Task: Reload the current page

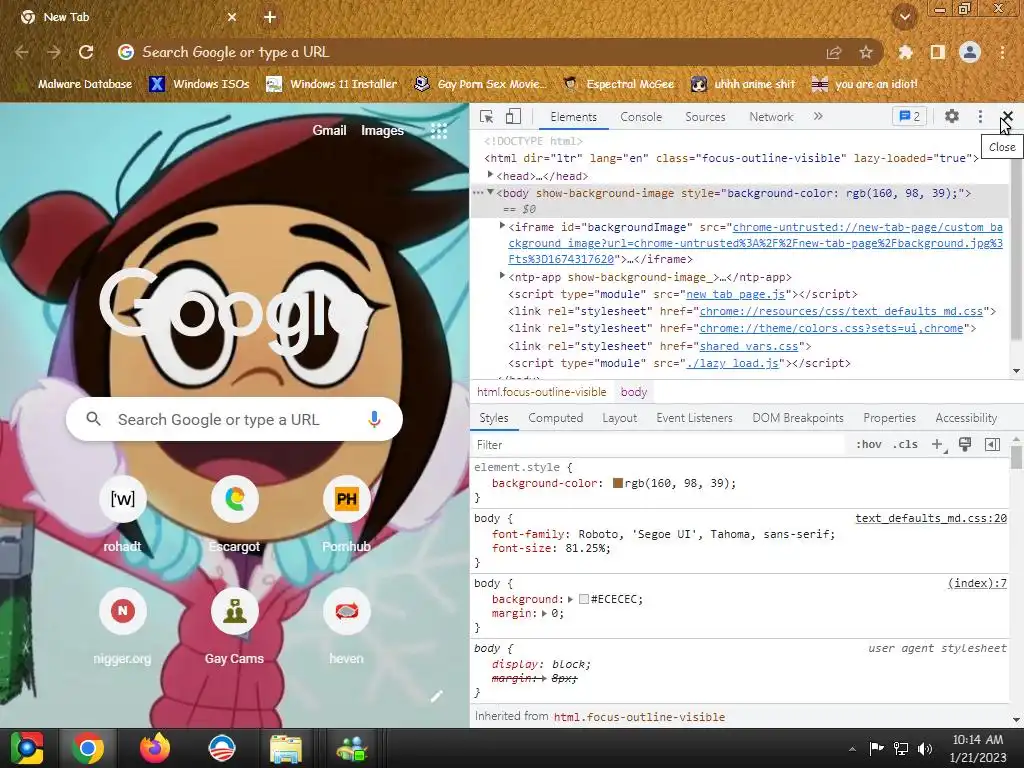Action: point(86,52)
